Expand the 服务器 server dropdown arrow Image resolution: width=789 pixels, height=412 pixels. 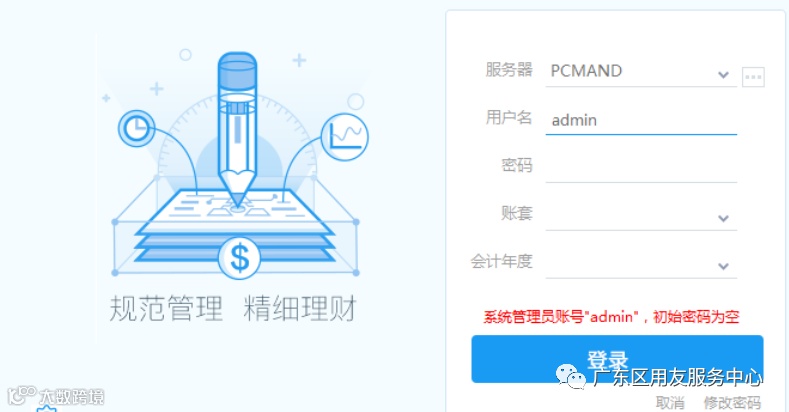click(723, 75)
